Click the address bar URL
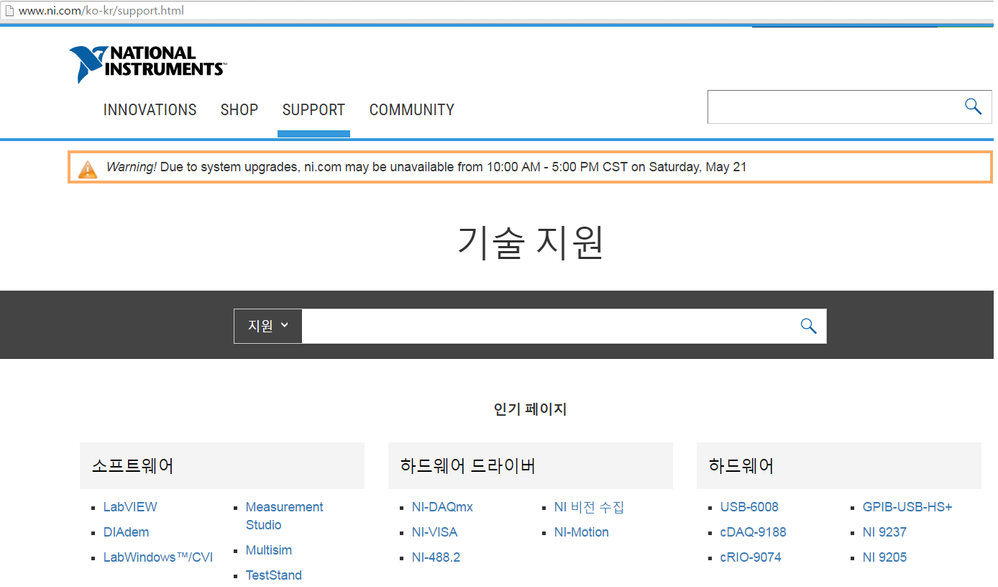Image resolution: width=998 pixels, height=587 pixels. [x=101, y=10]
